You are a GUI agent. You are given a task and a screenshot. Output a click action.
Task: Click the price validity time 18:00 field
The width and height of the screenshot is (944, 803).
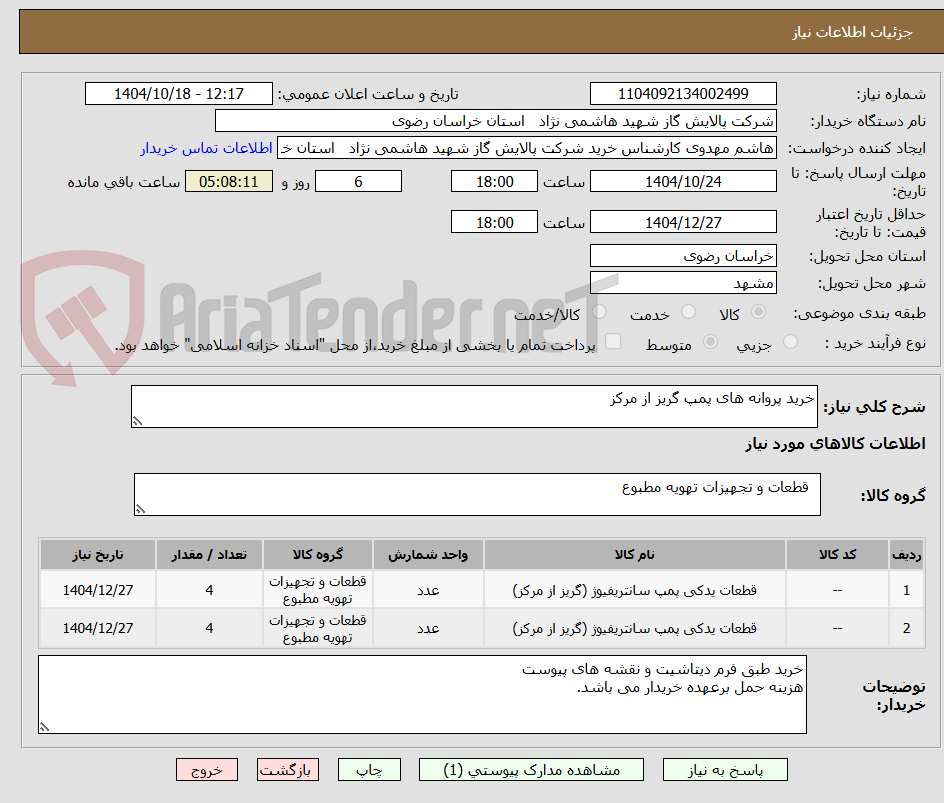click(494, 222)
